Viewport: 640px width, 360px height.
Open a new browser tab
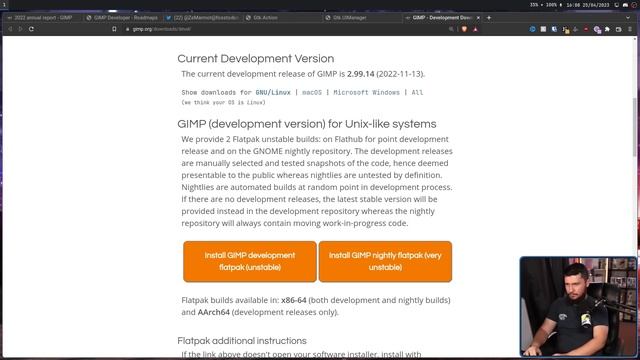click(x=489, y=18)
